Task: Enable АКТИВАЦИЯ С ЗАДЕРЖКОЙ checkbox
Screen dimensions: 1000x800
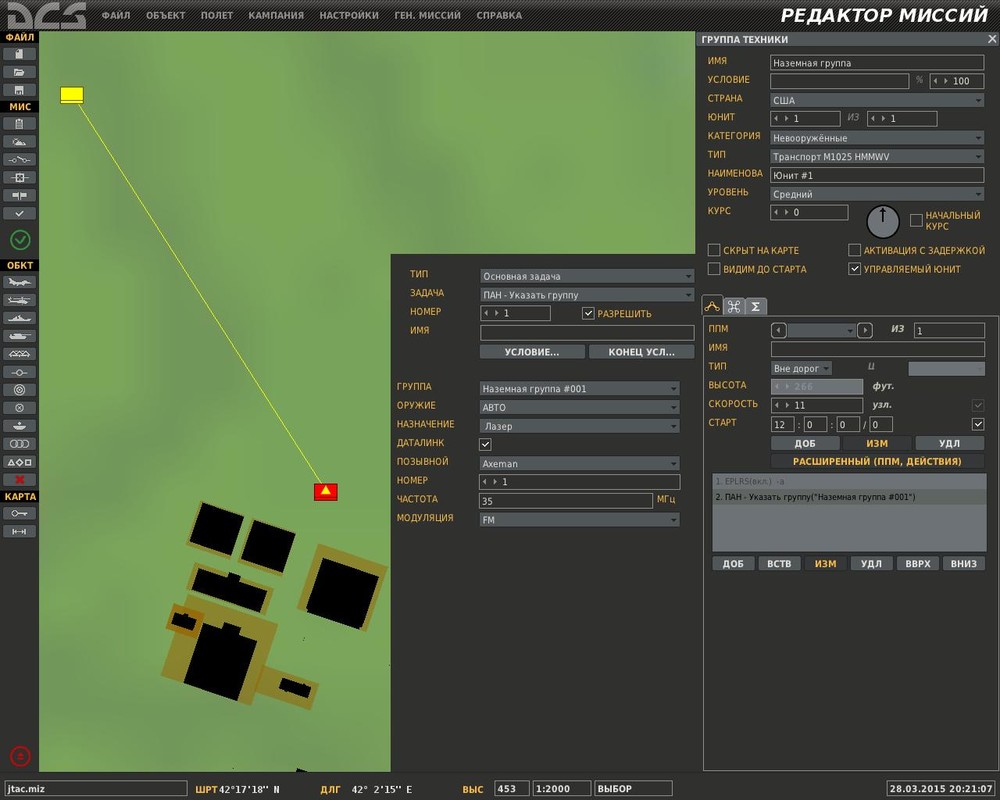Action: 855,250
